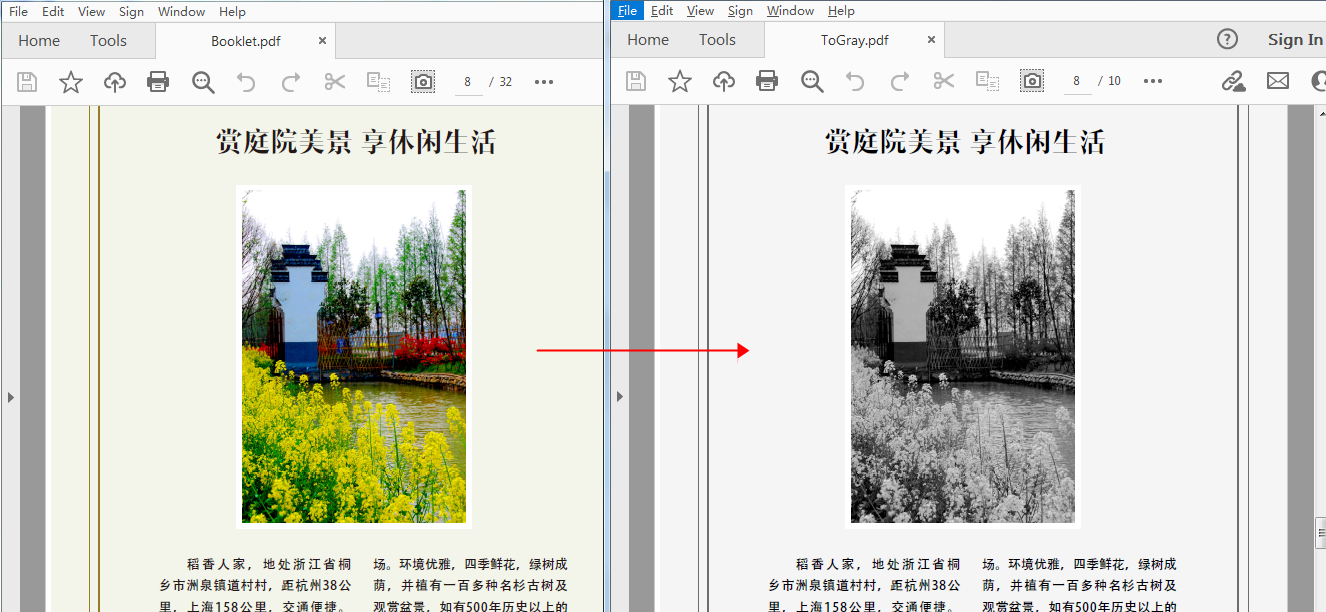Screen dimensions: 1326x612
Task: Take snapshot with camera icon in Booklet.pdf
Action: [x=423, y=82]
